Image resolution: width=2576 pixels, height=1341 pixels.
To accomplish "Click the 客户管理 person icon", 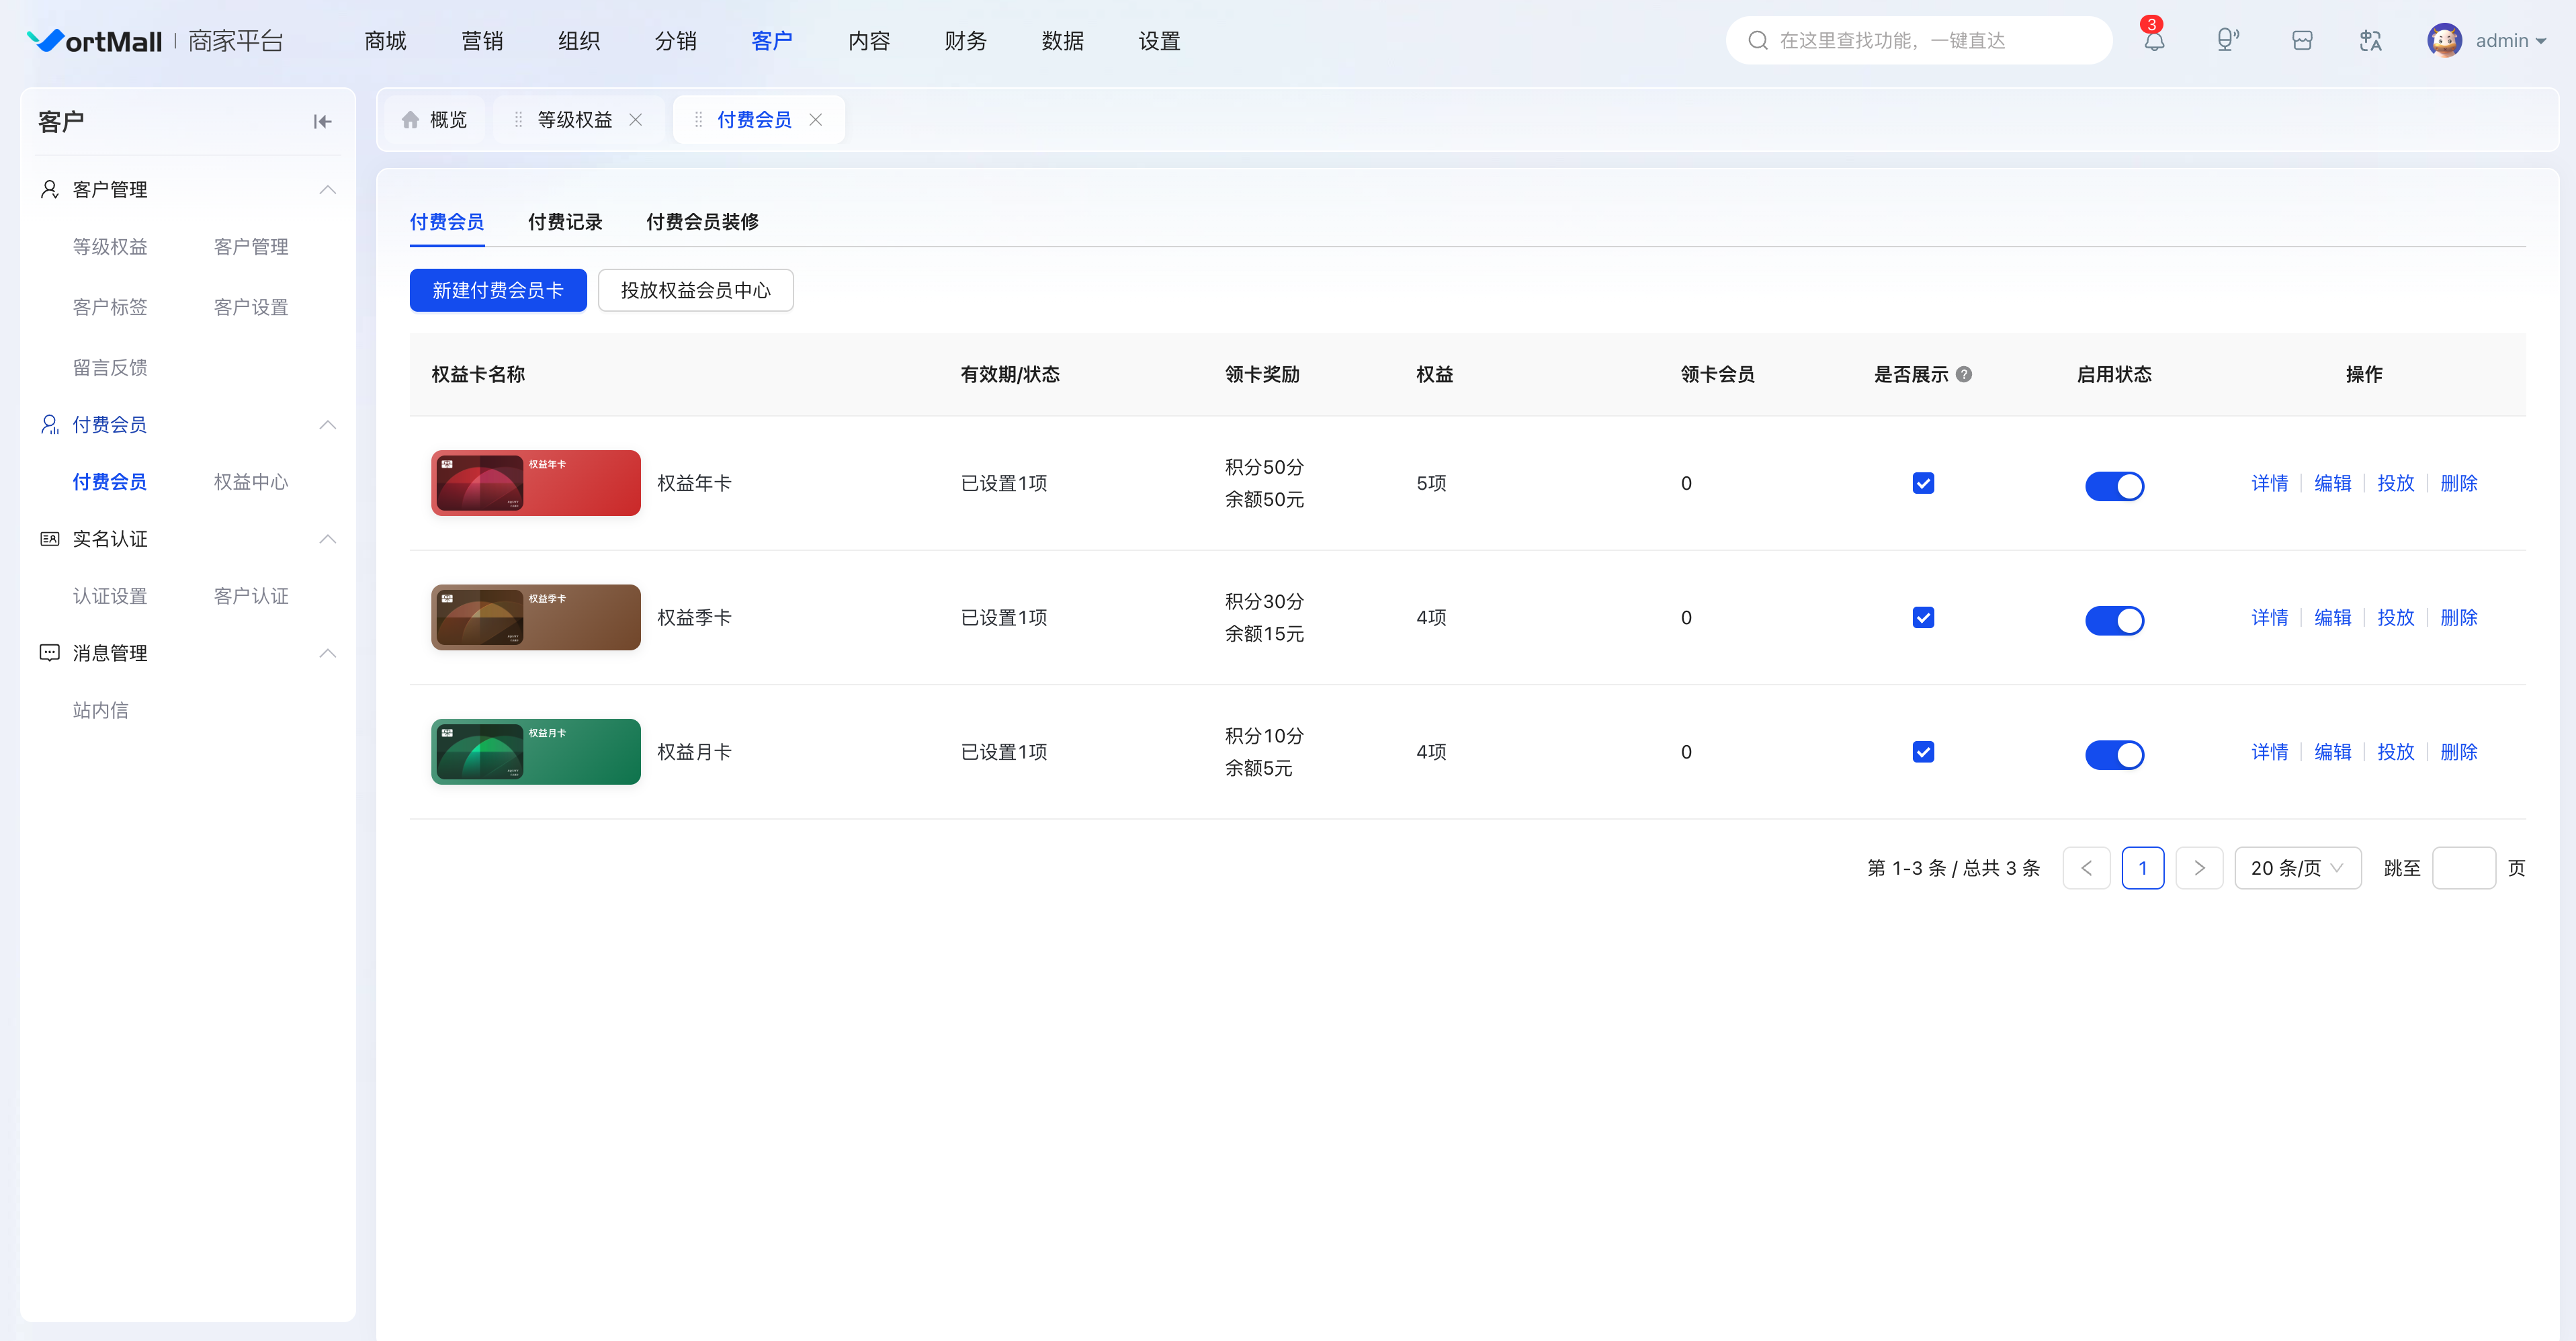I will [x=49, y=189].
